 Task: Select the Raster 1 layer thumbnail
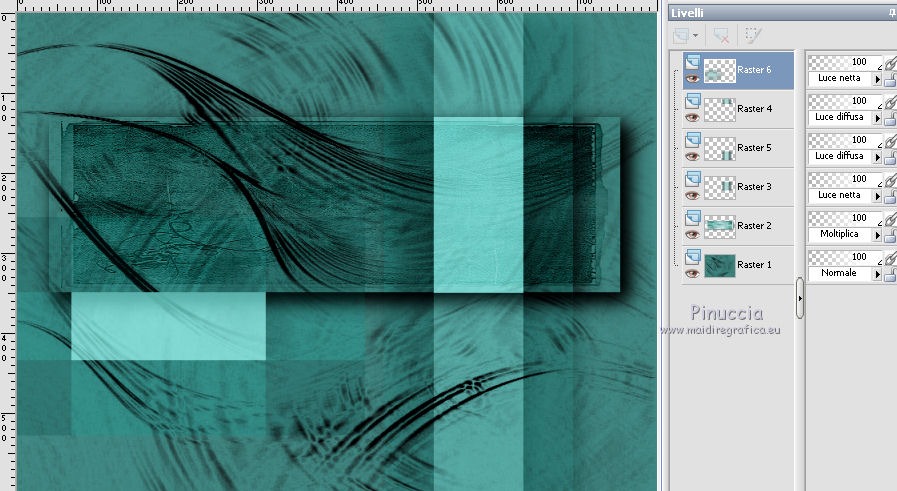720,265
